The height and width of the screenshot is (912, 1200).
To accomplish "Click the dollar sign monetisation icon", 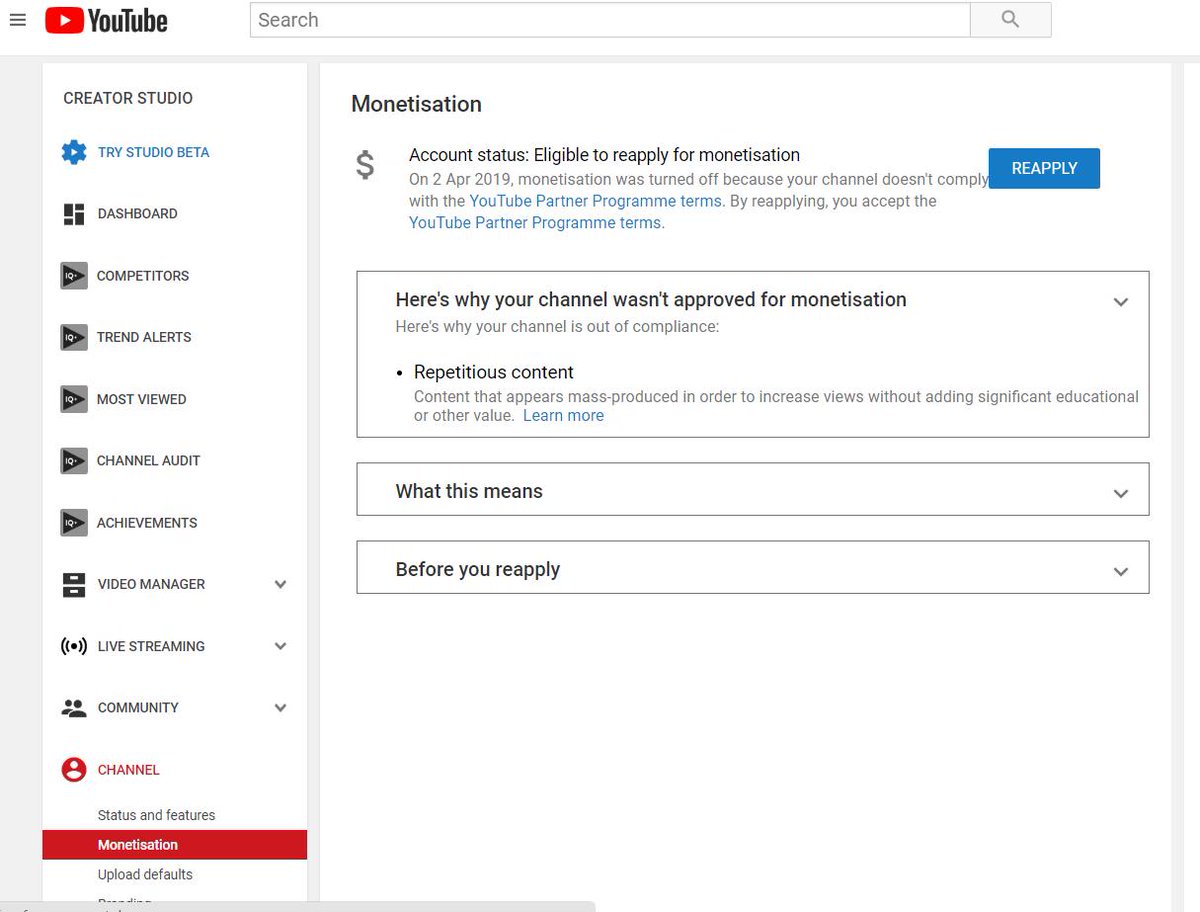I will click(366, 165).
